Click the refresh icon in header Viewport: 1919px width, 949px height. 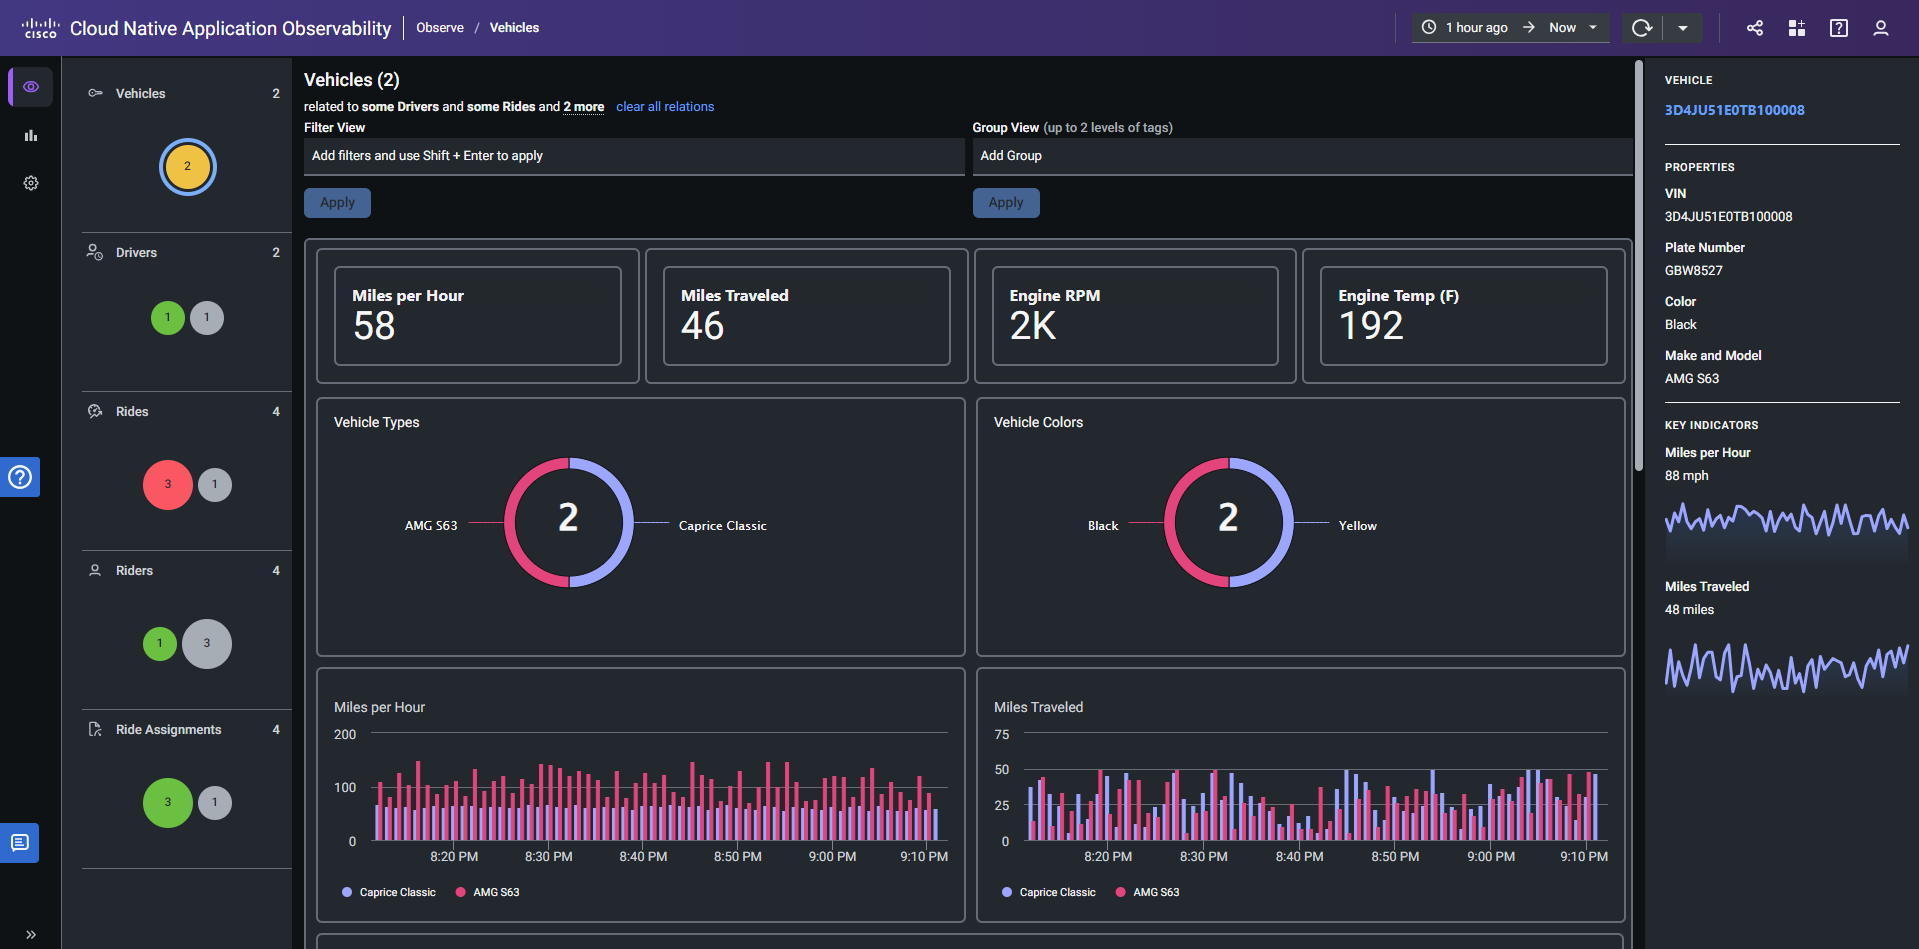(x=1641, y=28)
